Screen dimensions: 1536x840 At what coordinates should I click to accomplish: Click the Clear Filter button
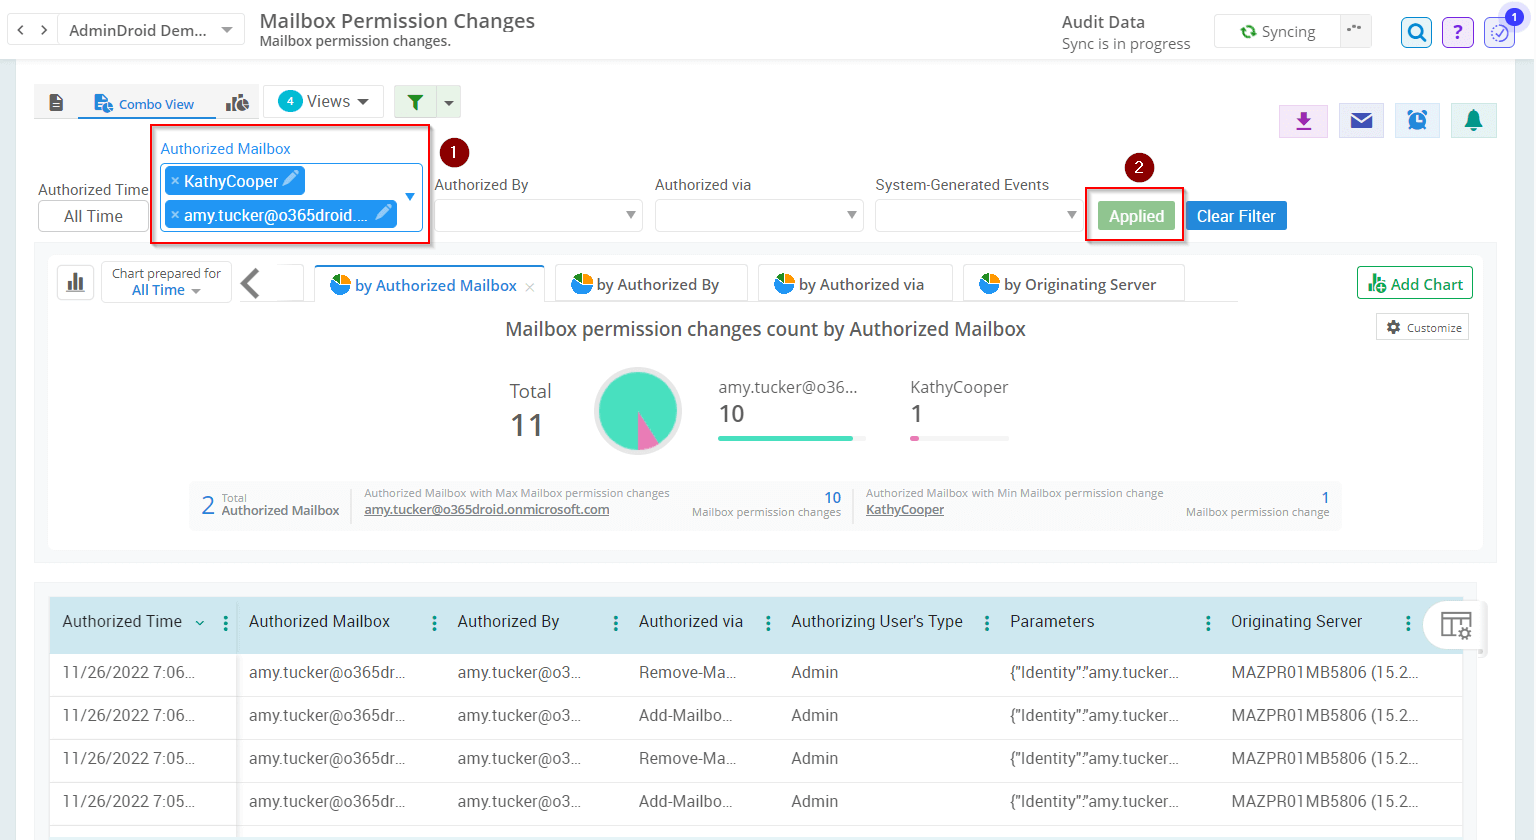(1235, 215)
